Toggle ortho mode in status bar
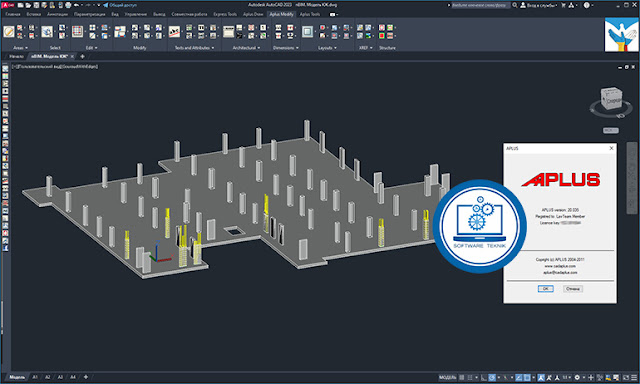The width and height of the screenshot is (640, 384). click(484, 377)
